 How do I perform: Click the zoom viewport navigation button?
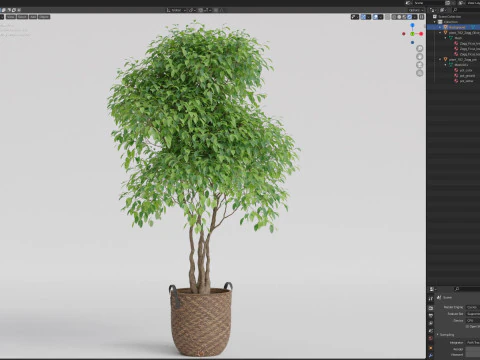[420, 48]
